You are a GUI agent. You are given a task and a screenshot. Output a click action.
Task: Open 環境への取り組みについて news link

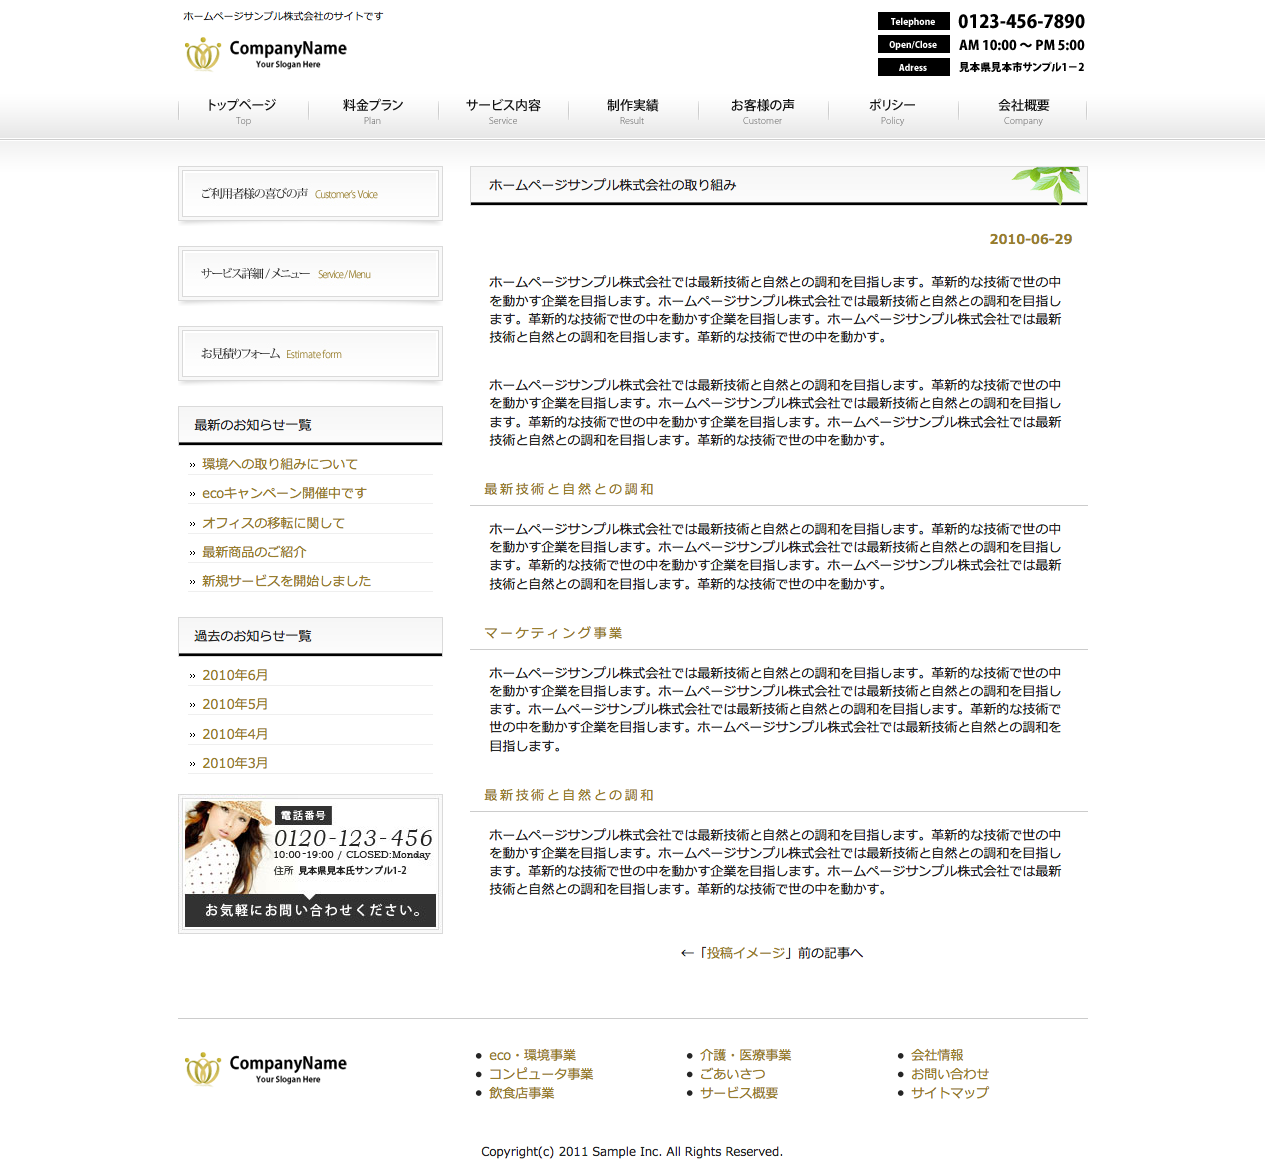pyautogui.click(x=280, y=464)
